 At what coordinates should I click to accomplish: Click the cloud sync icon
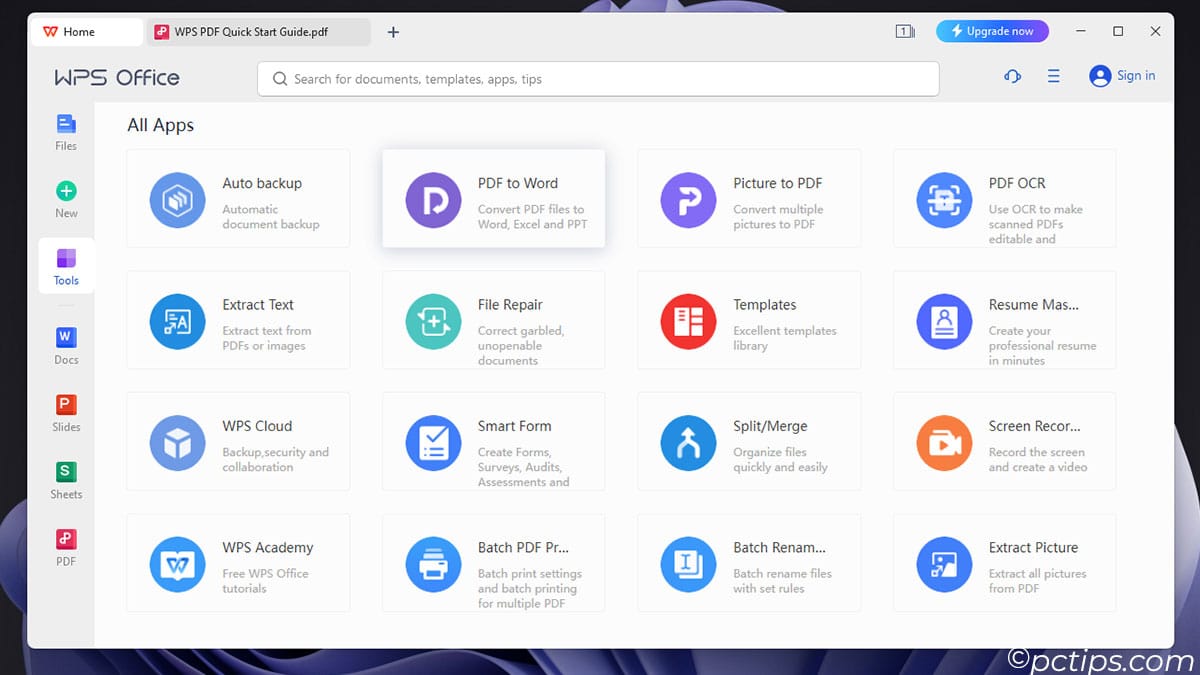(x=1012, y=76)
